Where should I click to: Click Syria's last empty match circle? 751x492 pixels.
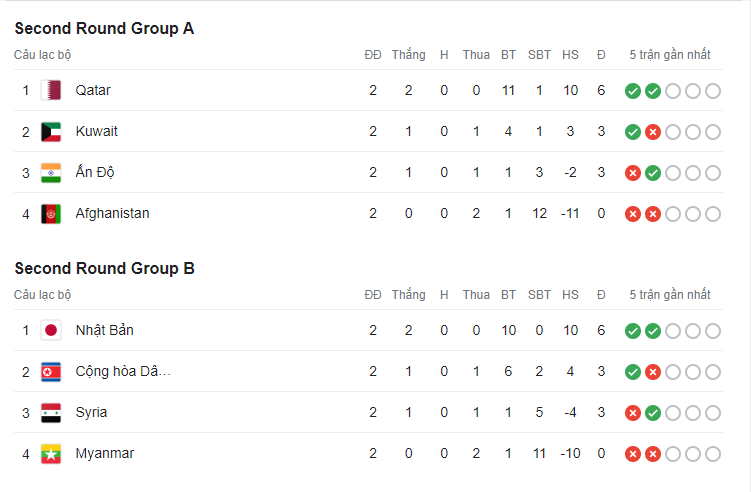click(713, 412)
